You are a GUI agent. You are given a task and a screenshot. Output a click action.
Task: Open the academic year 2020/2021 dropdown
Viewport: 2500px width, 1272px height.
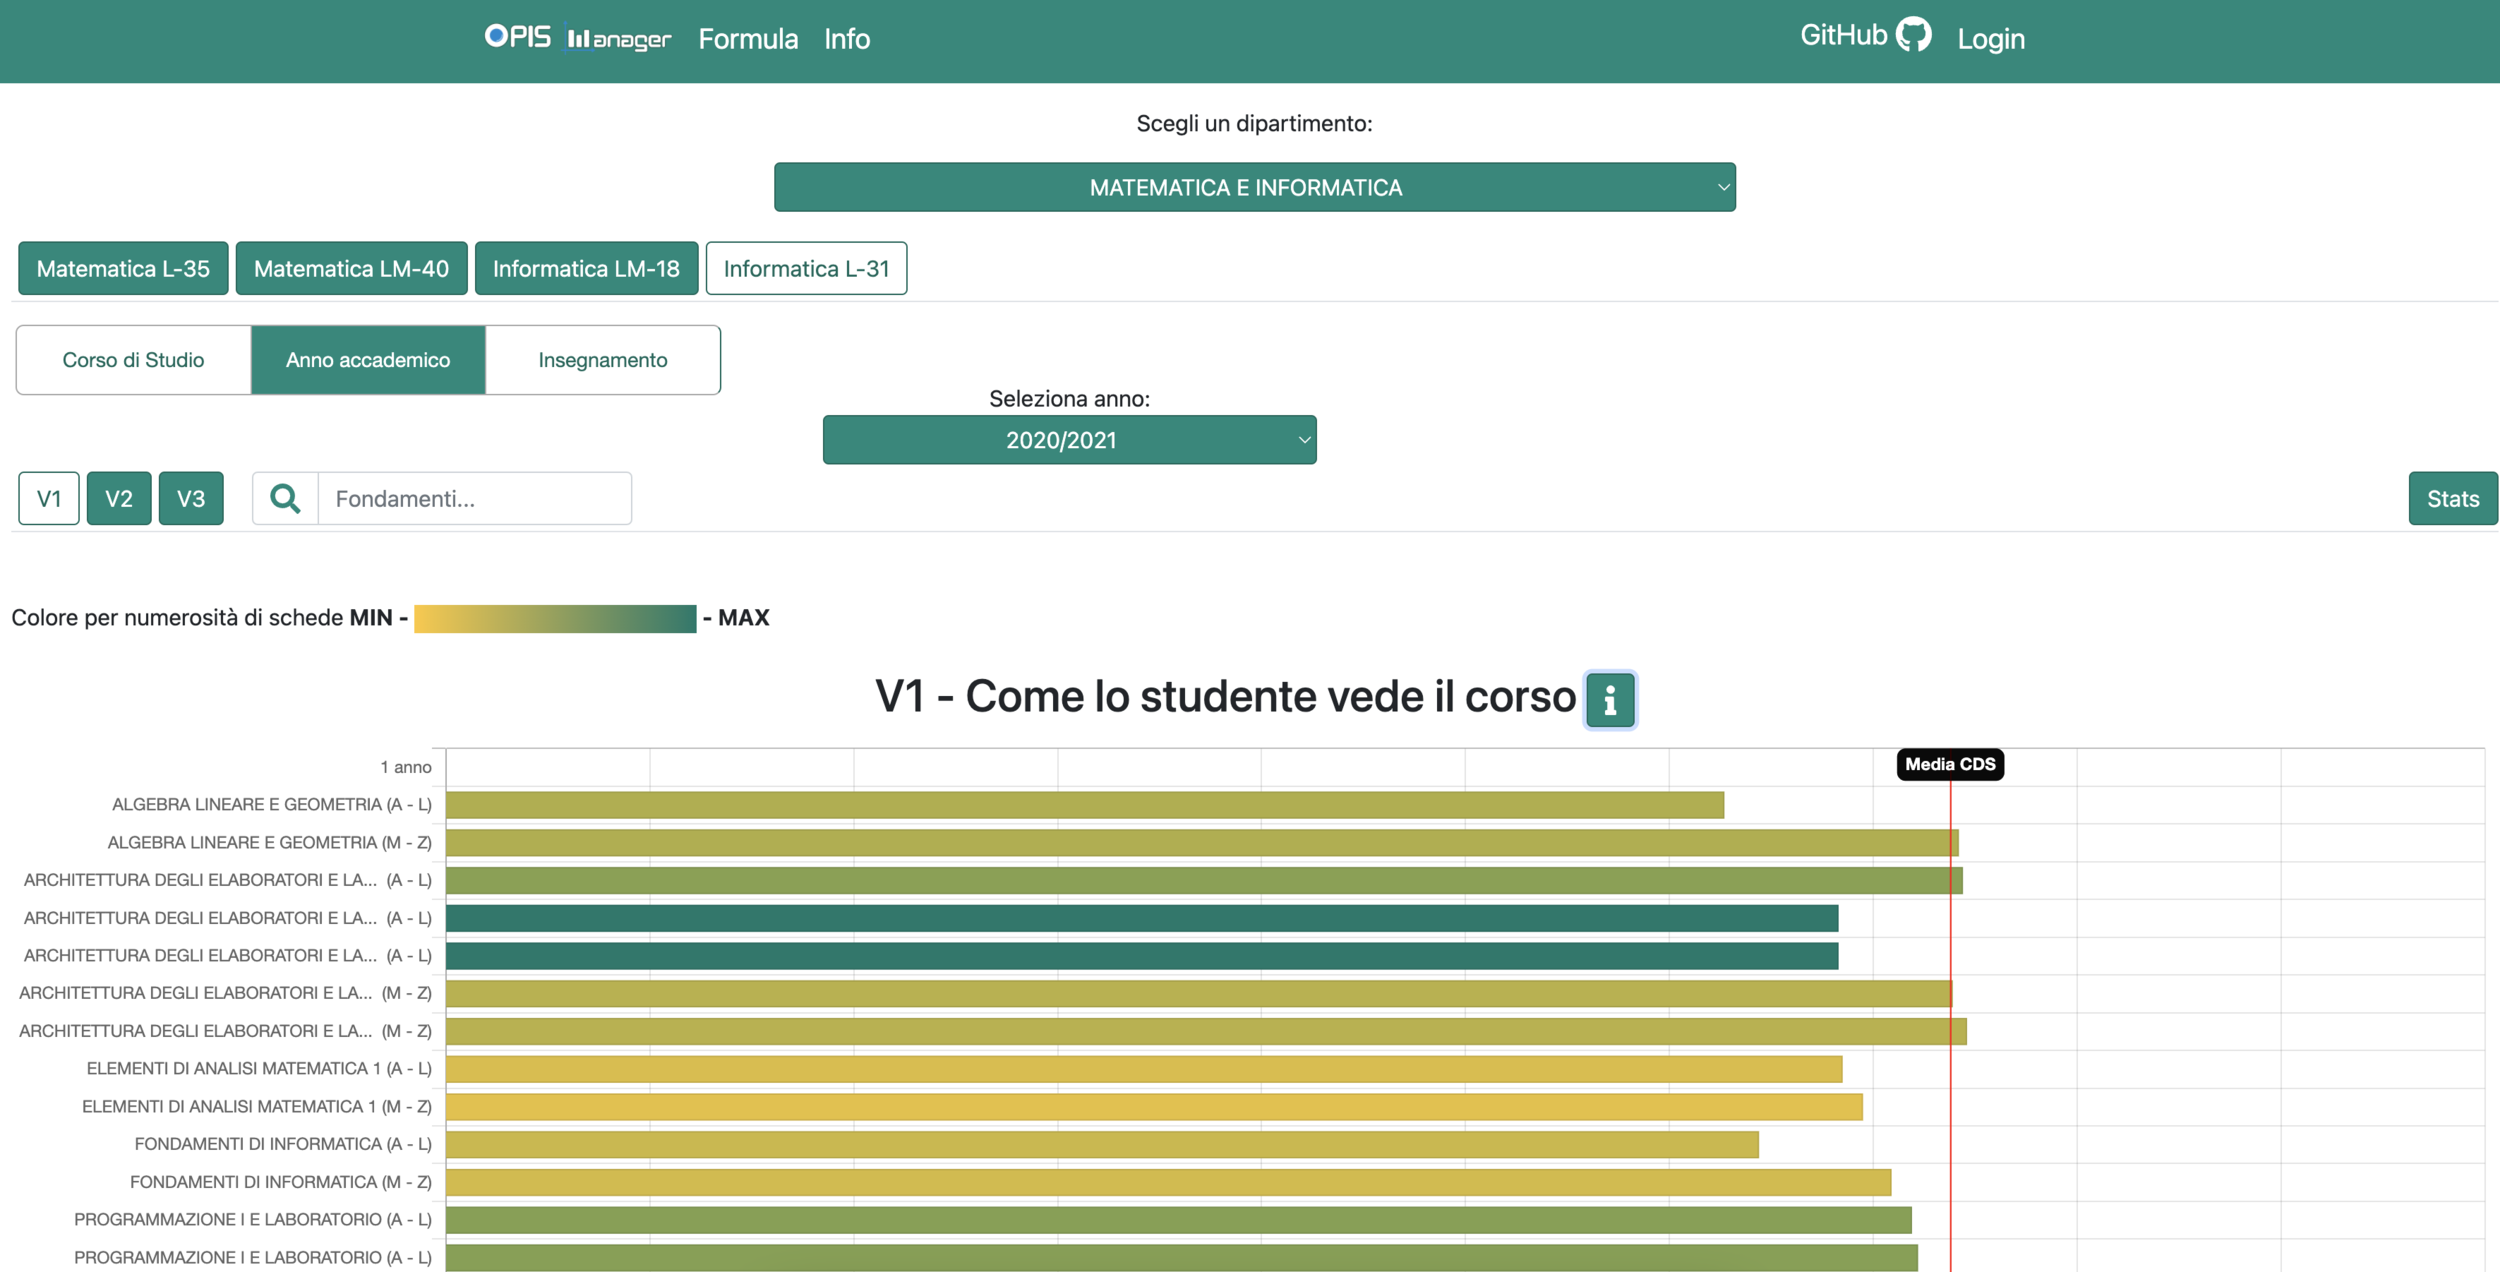(x=1069, y=440)
